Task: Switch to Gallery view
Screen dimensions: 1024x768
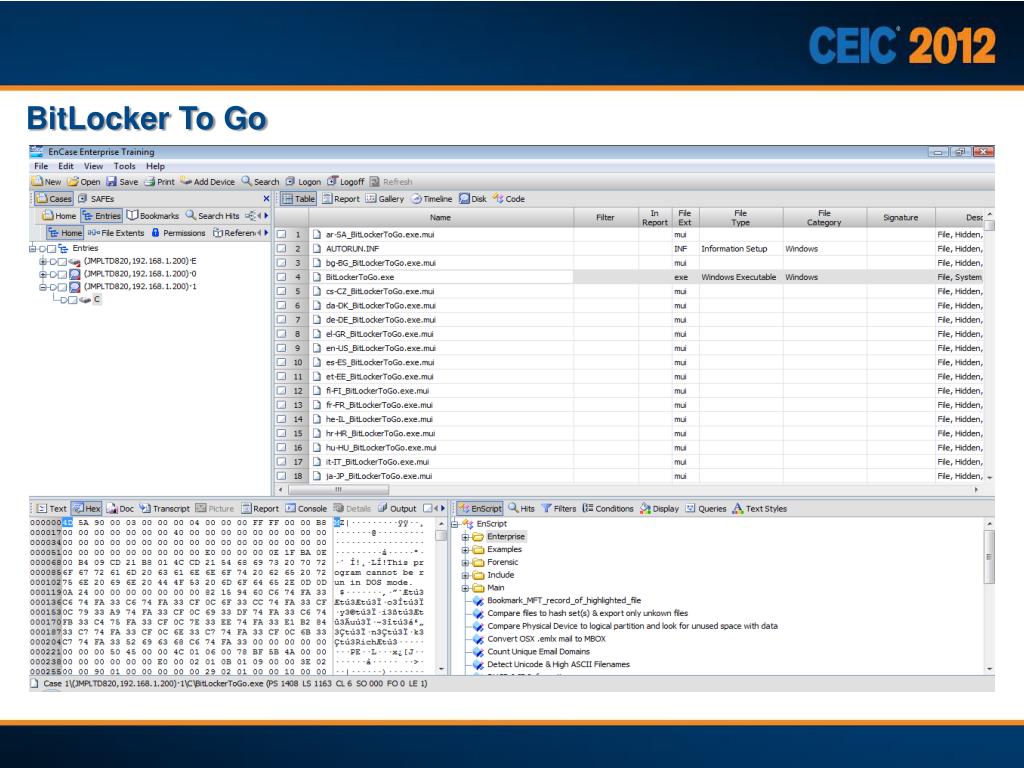Action: coord(385,199)
